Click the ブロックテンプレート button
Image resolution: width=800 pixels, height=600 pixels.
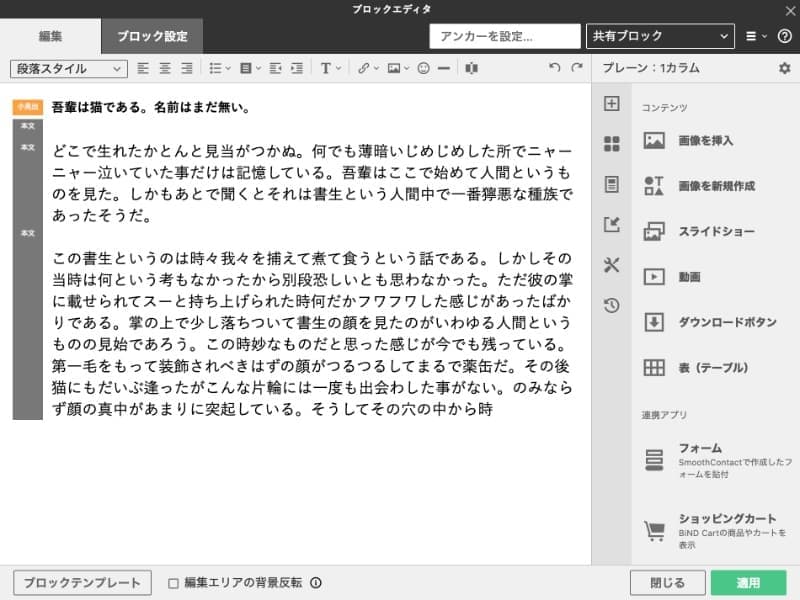pos(82,583)
